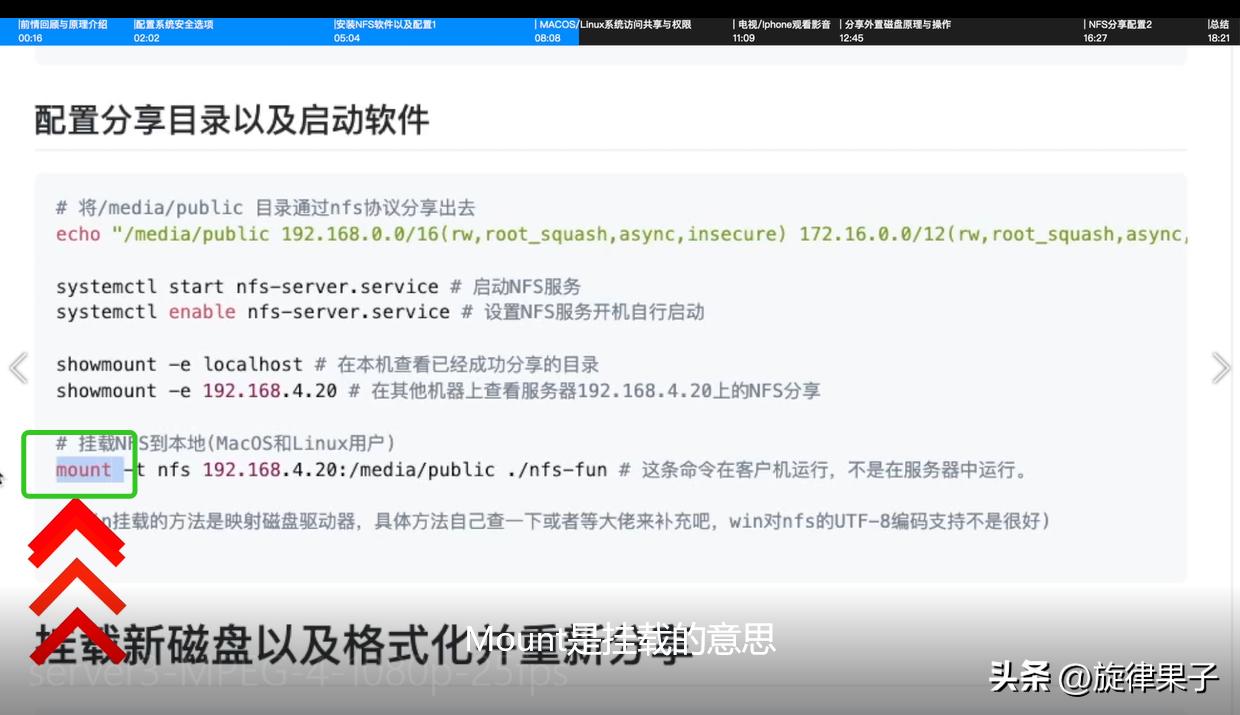
Task: Click the timestamp 08:08 marker
Action: click(x=546, y=37)
